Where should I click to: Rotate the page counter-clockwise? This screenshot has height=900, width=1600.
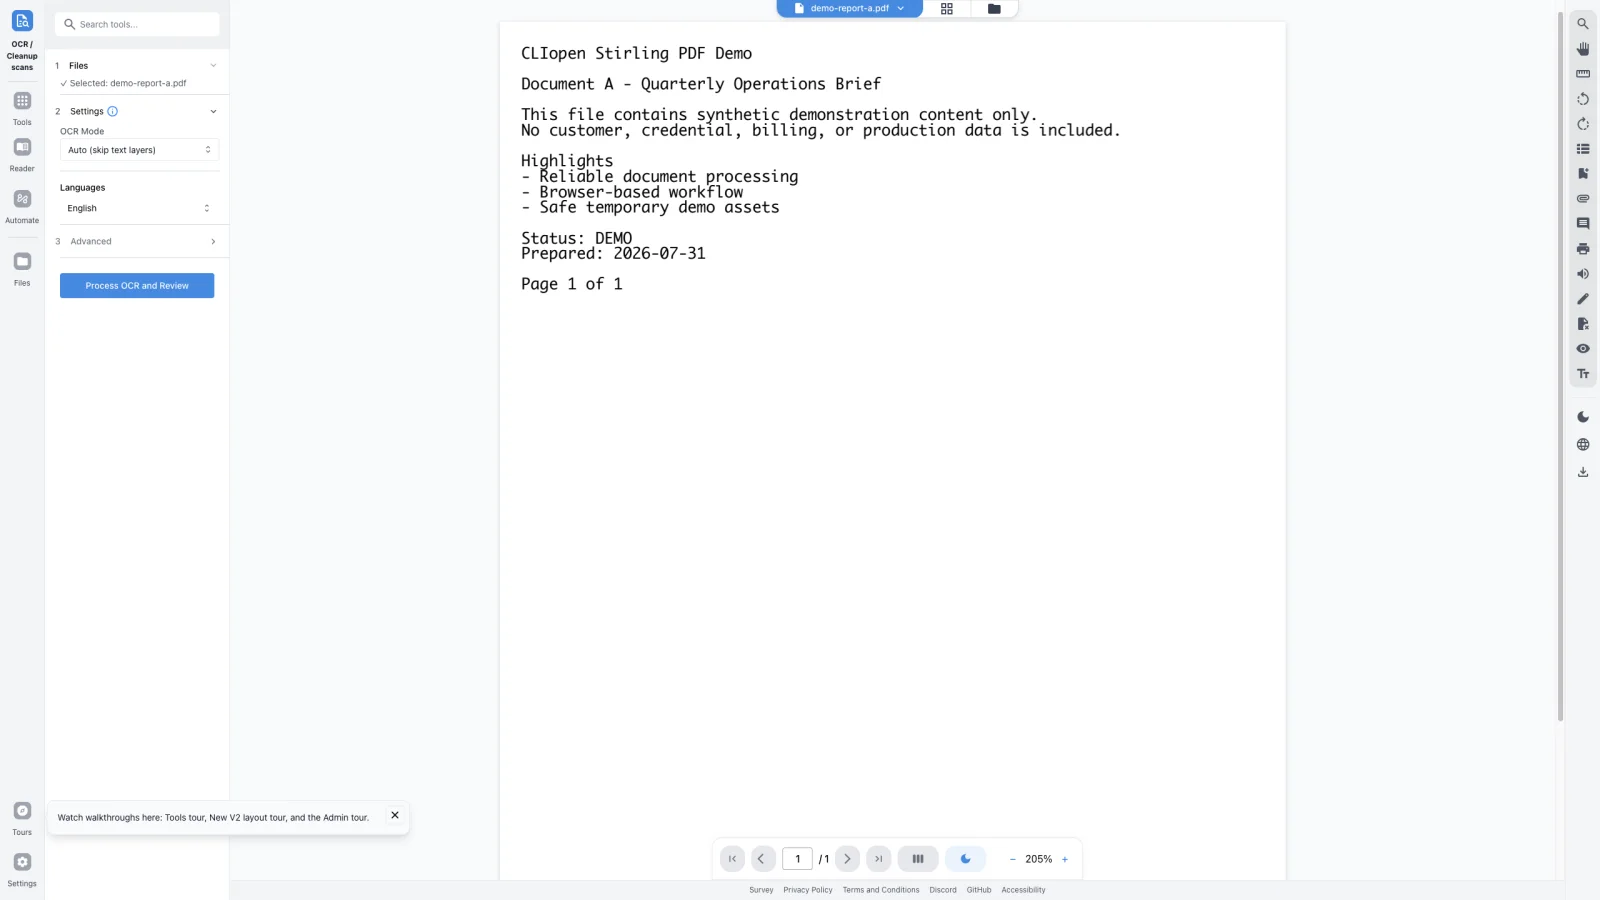(1583, 99)
